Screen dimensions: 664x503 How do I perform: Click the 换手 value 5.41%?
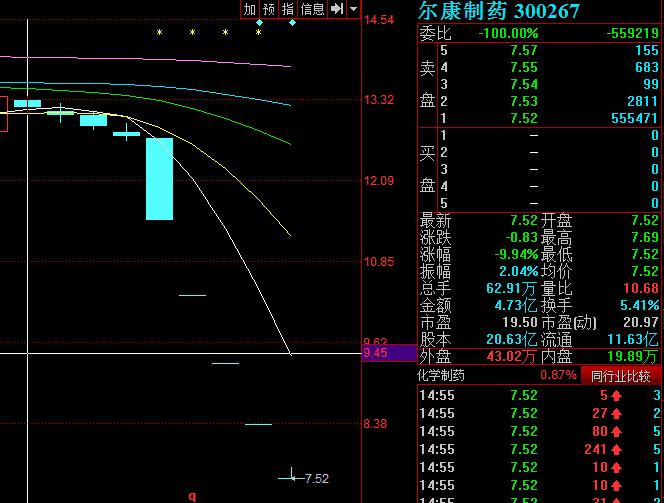[640, 305]
